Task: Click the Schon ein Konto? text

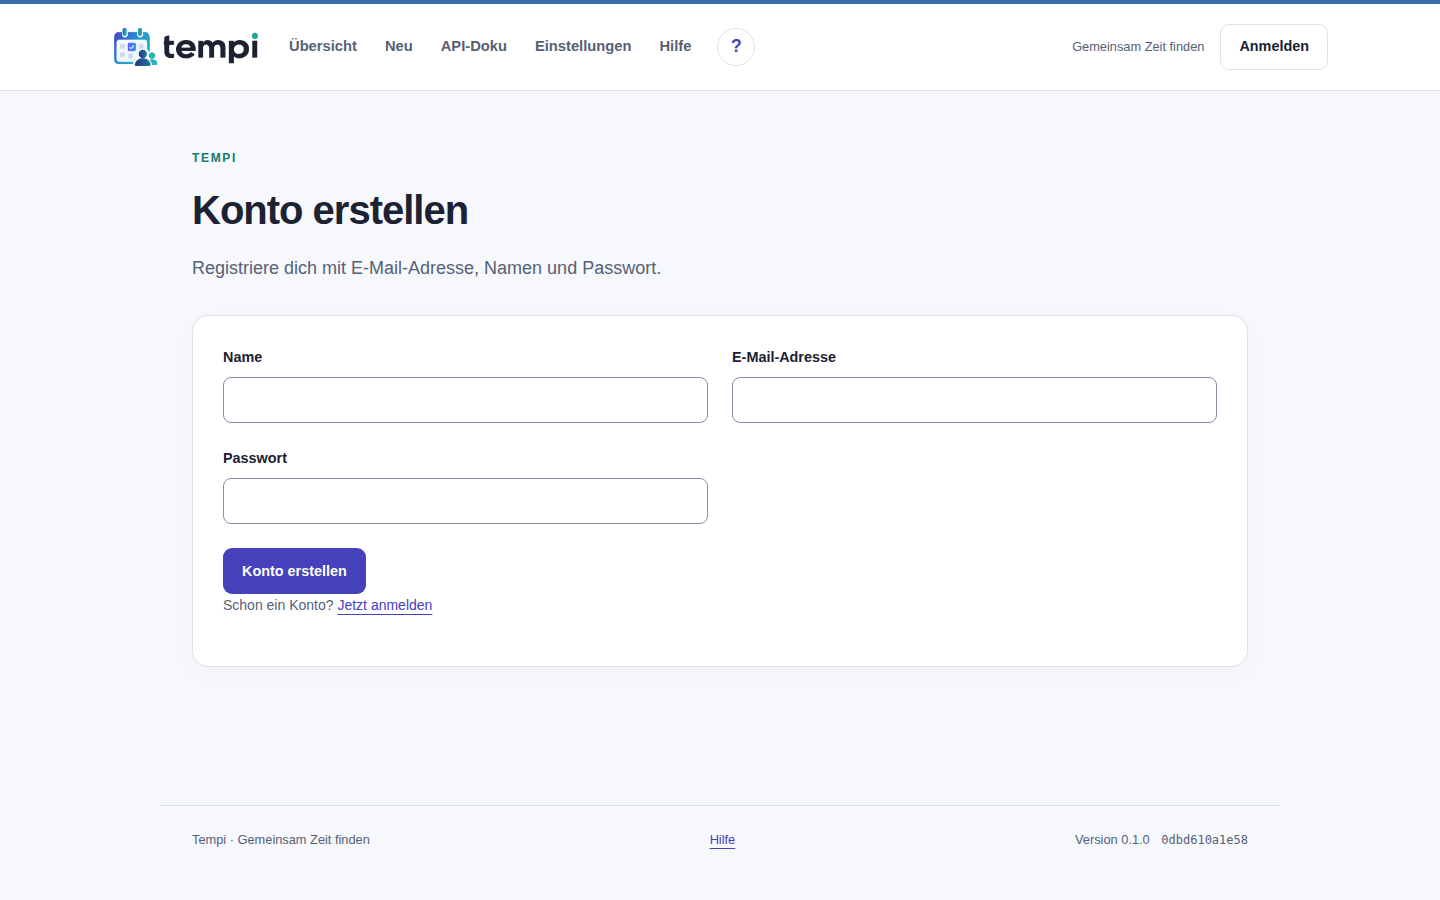Action: click(278, 605)
